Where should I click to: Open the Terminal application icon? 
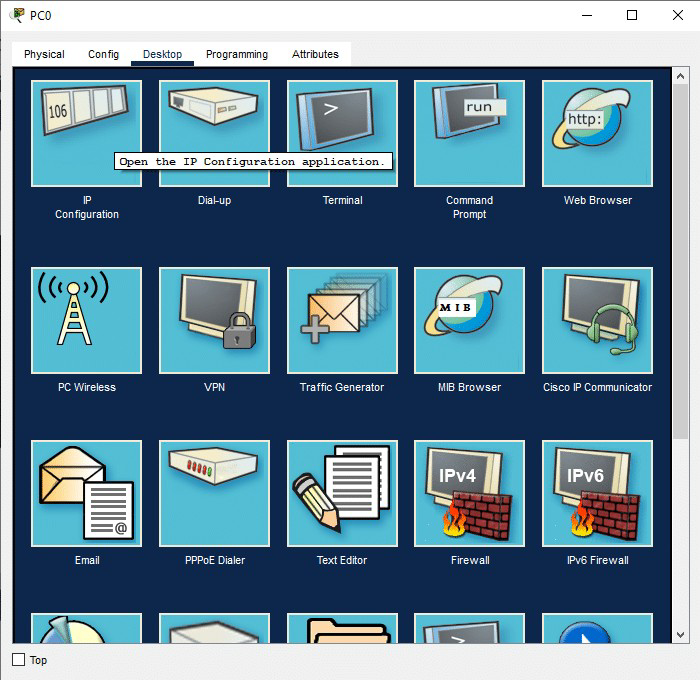coord(342,133)
